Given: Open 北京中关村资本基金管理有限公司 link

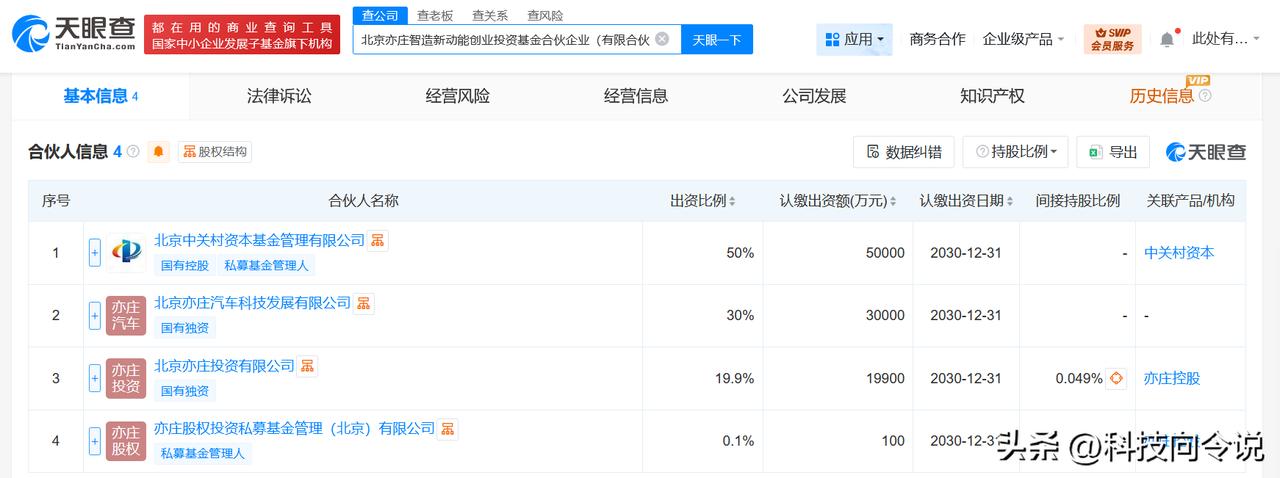Looking at the screenshot, I should 260,241.
